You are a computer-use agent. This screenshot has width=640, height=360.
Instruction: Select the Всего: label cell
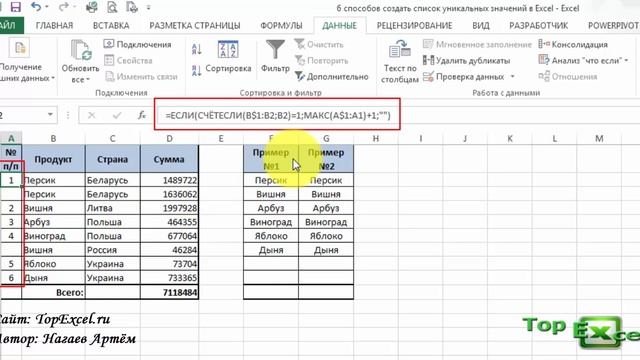coord(53,292)
